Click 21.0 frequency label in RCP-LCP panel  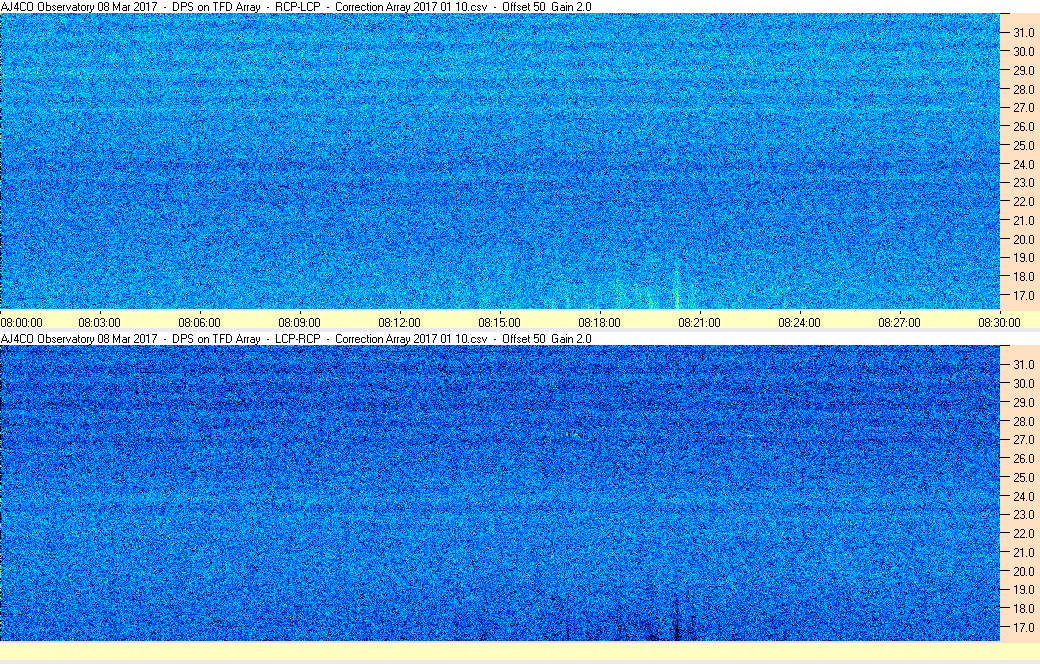1023,220
